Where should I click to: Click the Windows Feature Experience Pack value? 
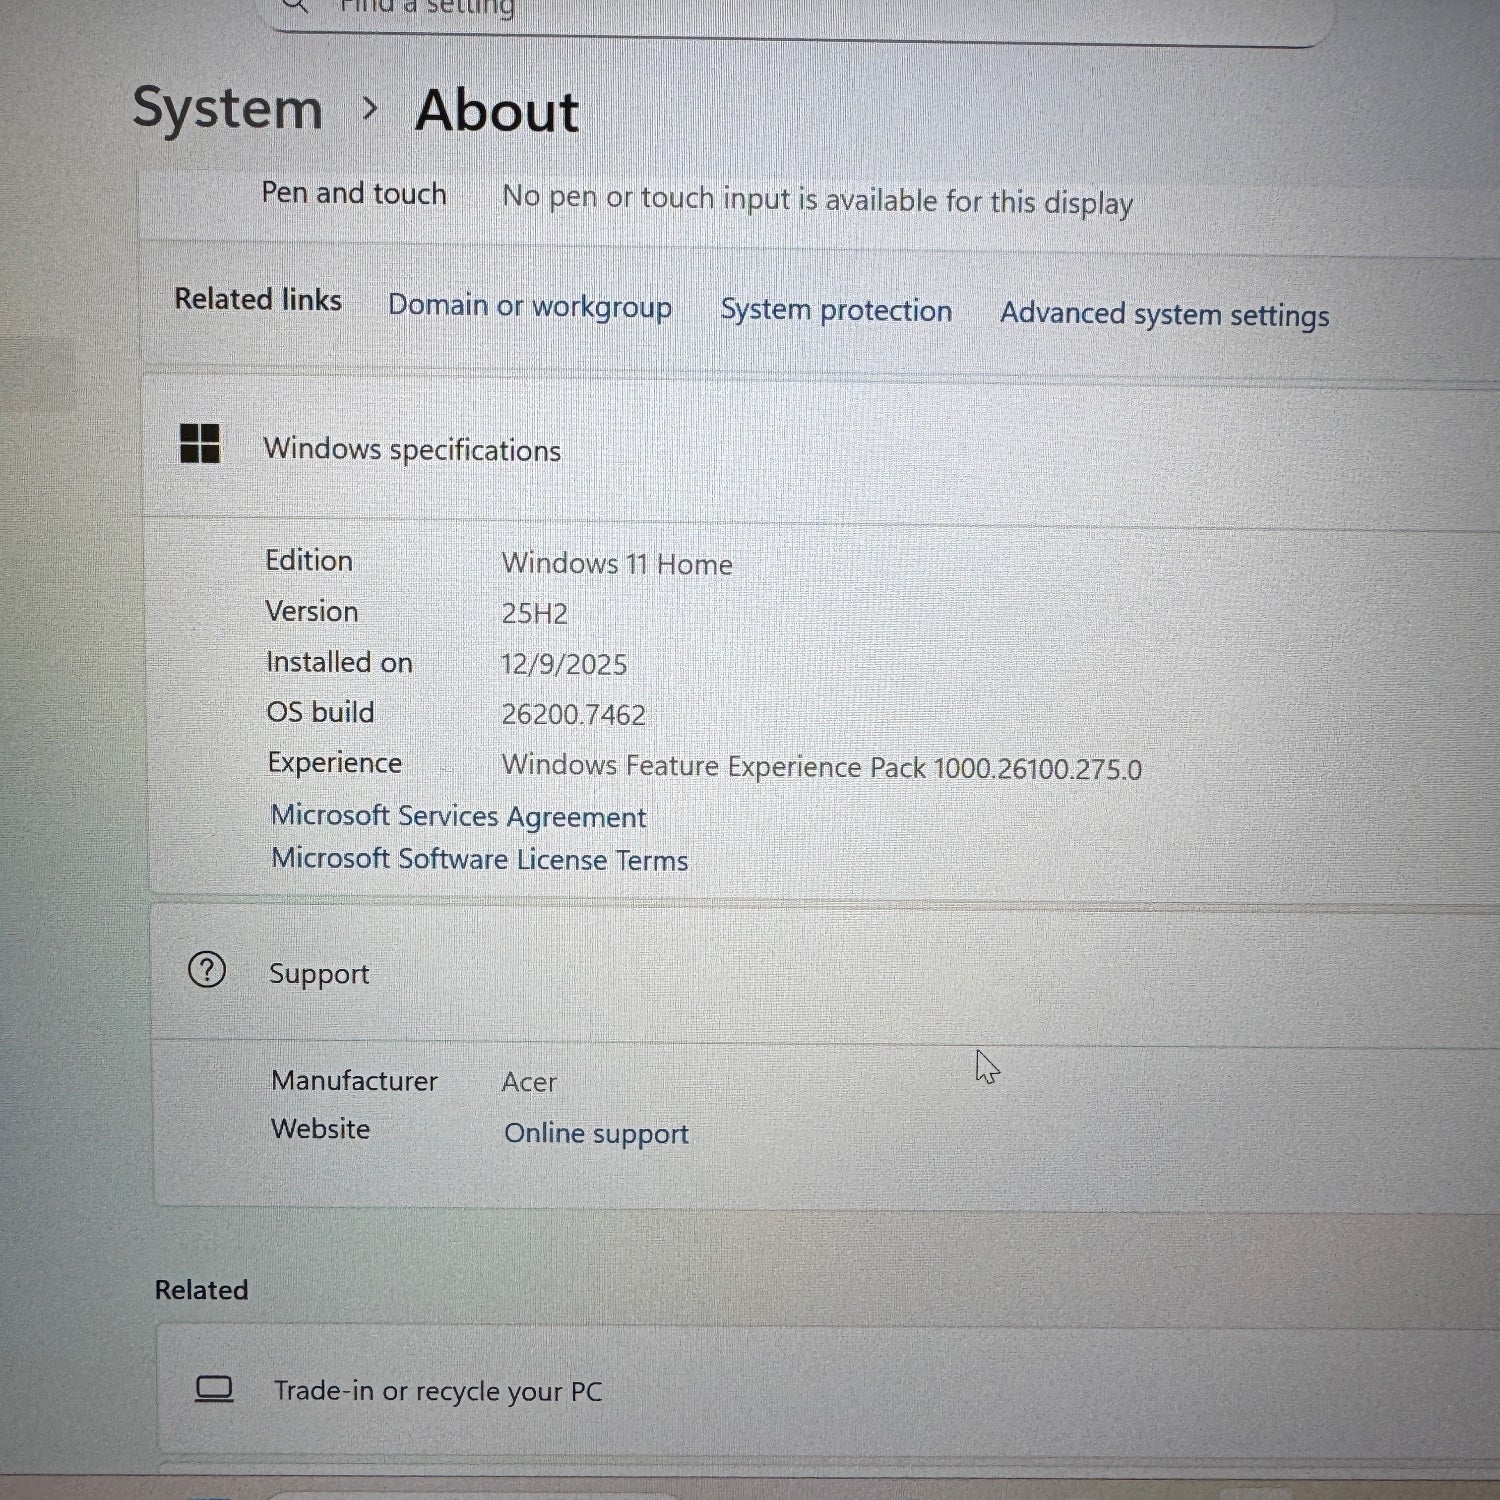pyautogui.click(x=821, y=767)
